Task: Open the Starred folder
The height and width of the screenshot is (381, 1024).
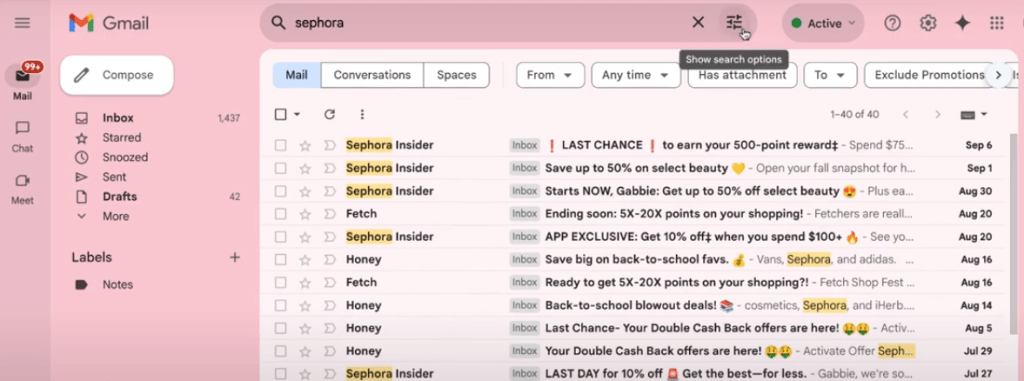Action: coord(121,138)
